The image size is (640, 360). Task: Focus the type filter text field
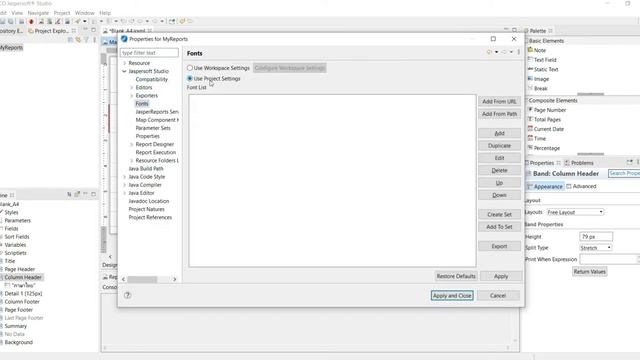tap(149, 53)
